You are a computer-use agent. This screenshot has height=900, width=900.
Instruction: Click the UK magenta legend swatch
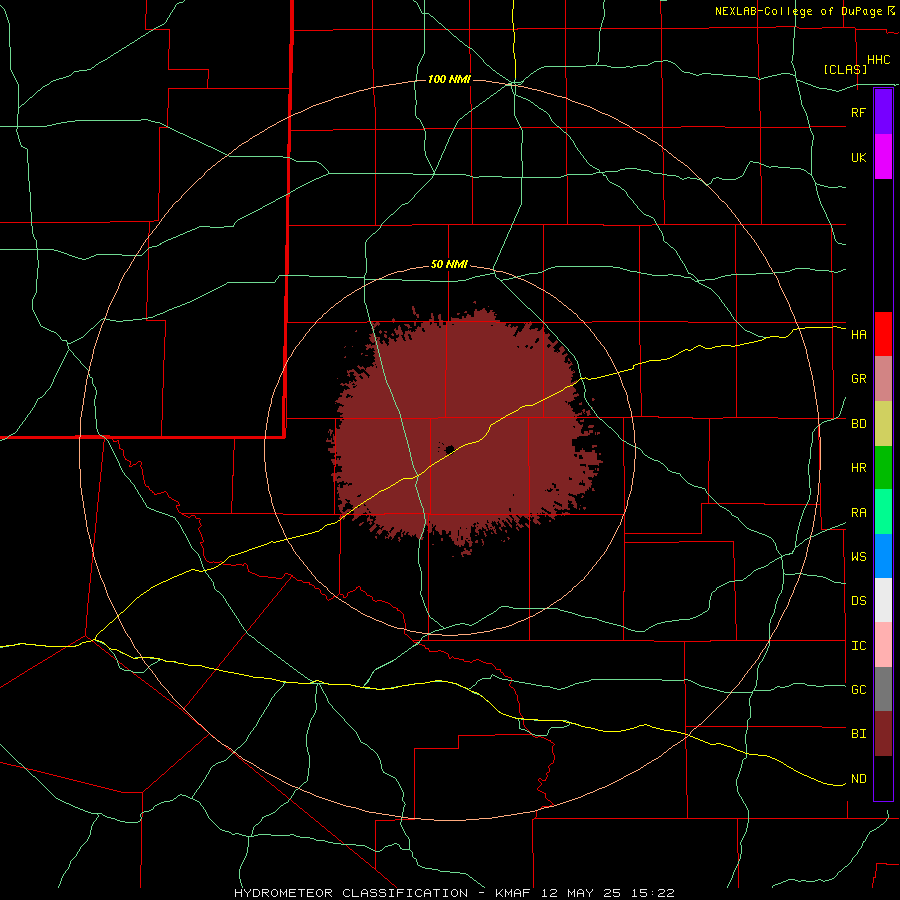(x=883, y=157)
